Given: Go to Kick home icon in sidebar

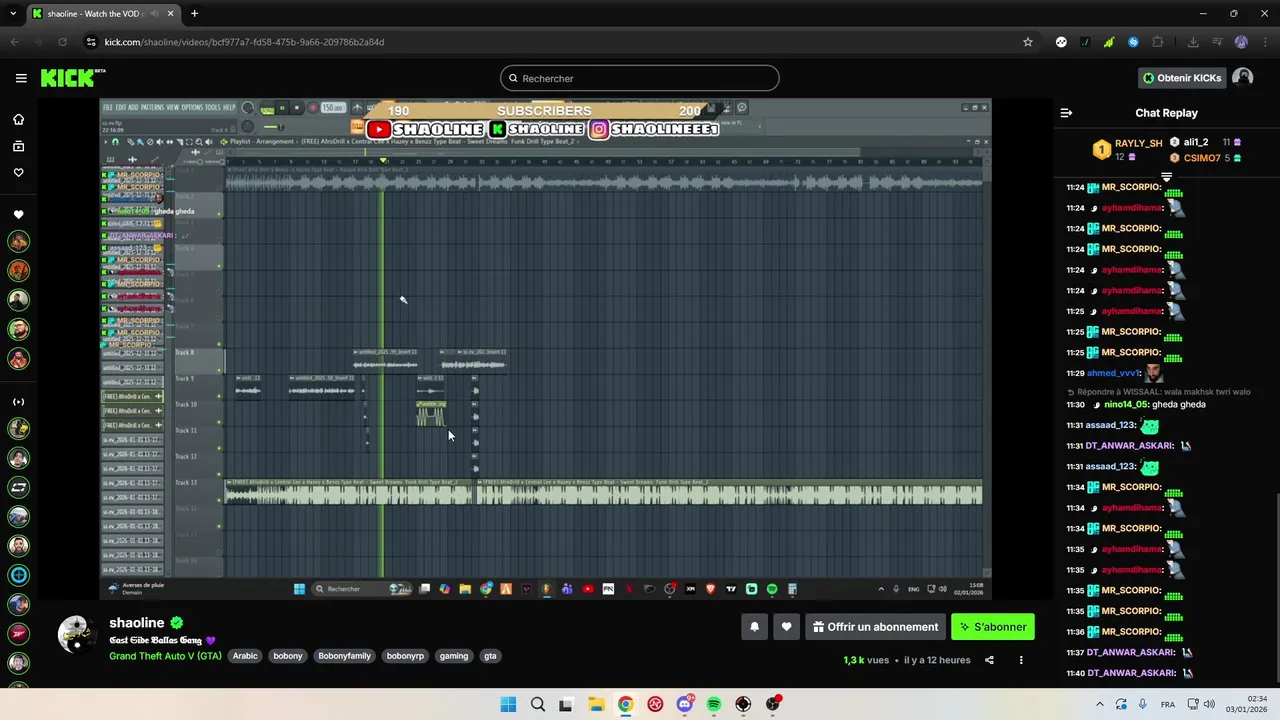Looking at the screenshot, I should point(18,119).
